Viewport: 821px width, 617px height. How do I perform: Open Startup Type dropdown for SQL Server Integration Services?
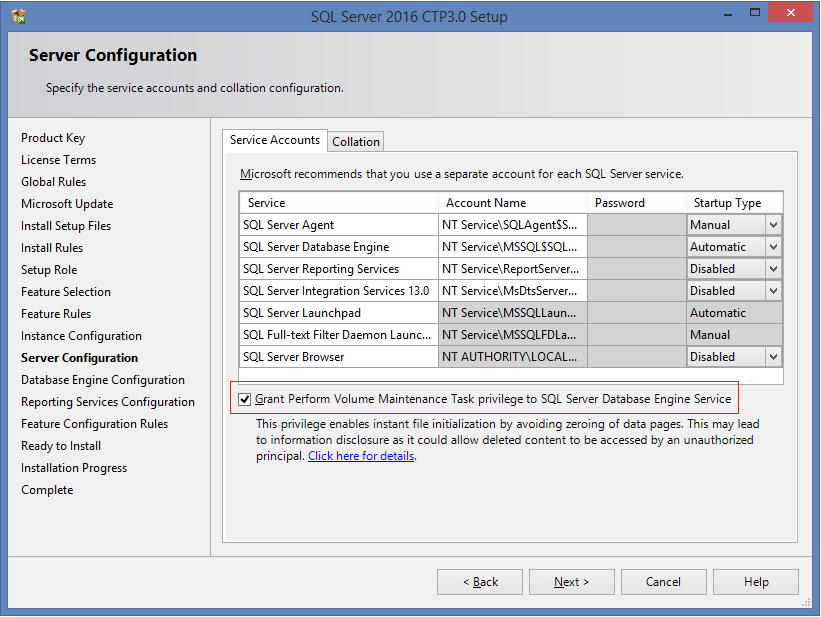pos(773,291)
